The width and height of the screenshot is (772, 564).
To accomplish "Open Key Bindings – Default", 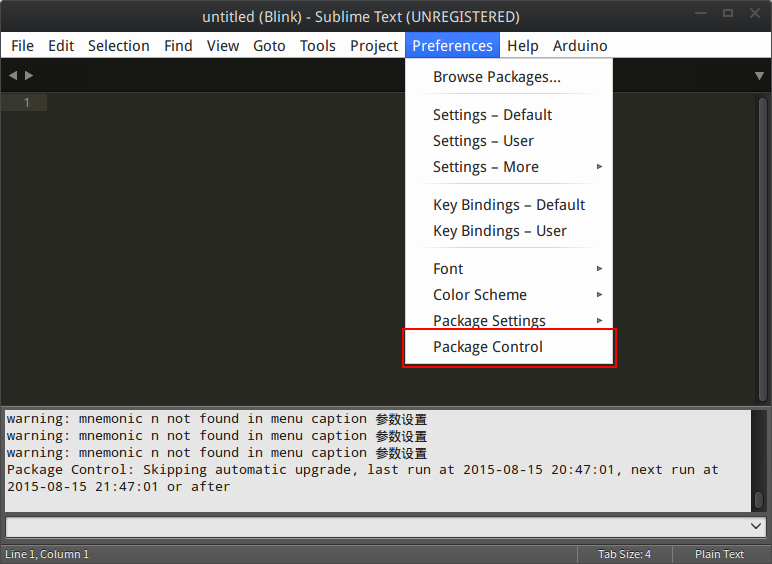I will tap(509, 205).
